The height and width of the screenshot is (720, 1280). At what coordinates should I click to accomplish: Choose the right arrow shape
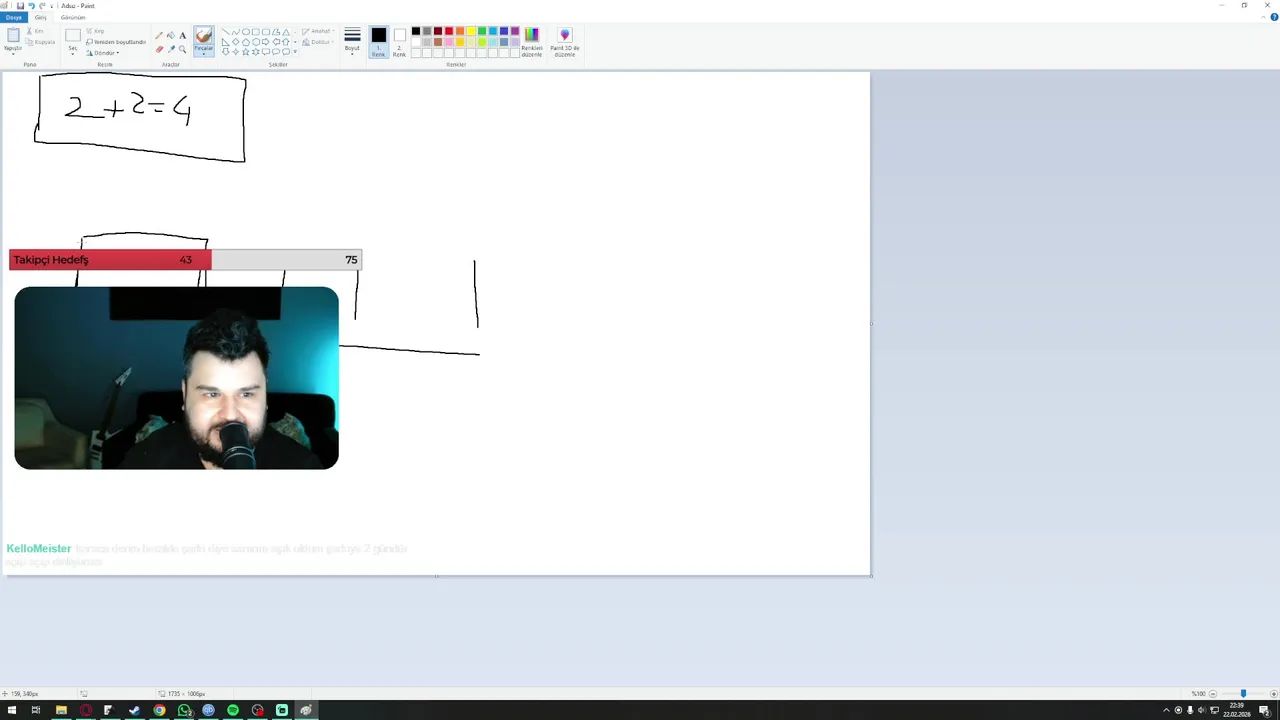pos(266,42)
